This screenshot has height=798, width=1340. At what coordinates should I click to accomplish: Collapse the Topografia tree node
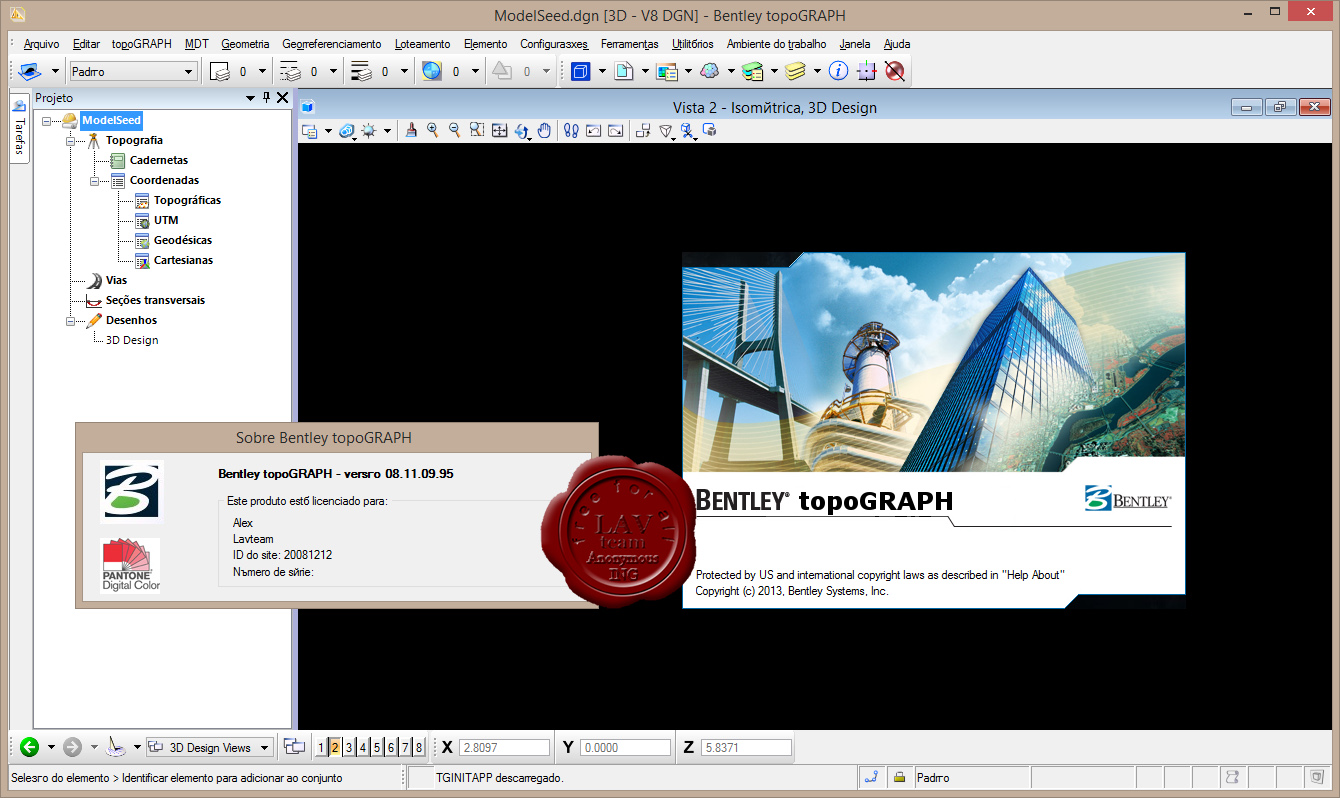pos(71,140)
